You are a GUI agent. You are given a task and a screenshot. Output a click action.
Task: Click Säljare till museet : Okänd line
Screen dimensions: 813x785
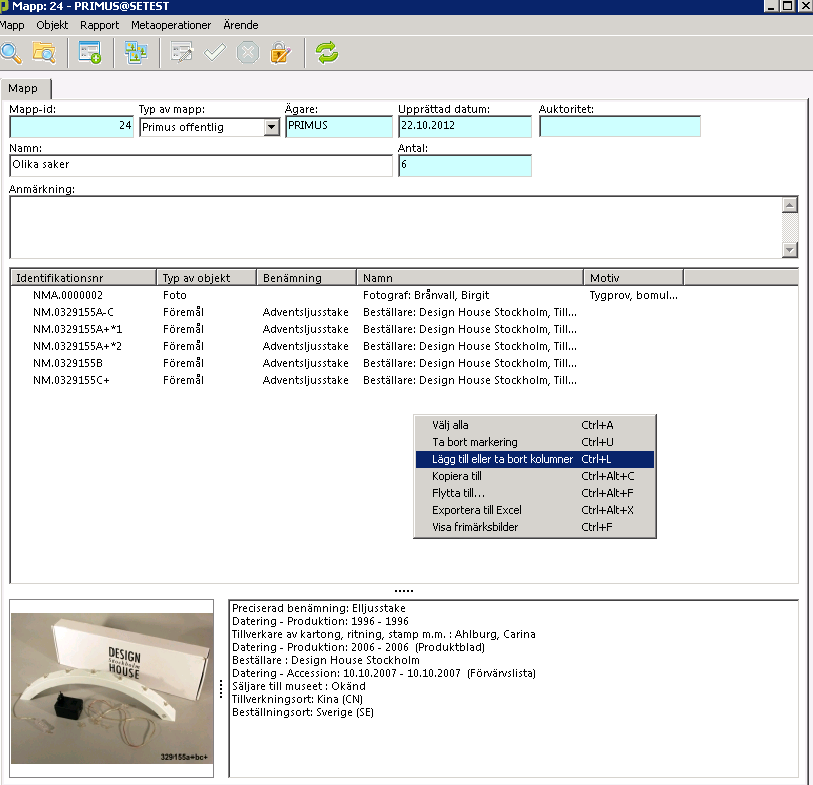299,686
